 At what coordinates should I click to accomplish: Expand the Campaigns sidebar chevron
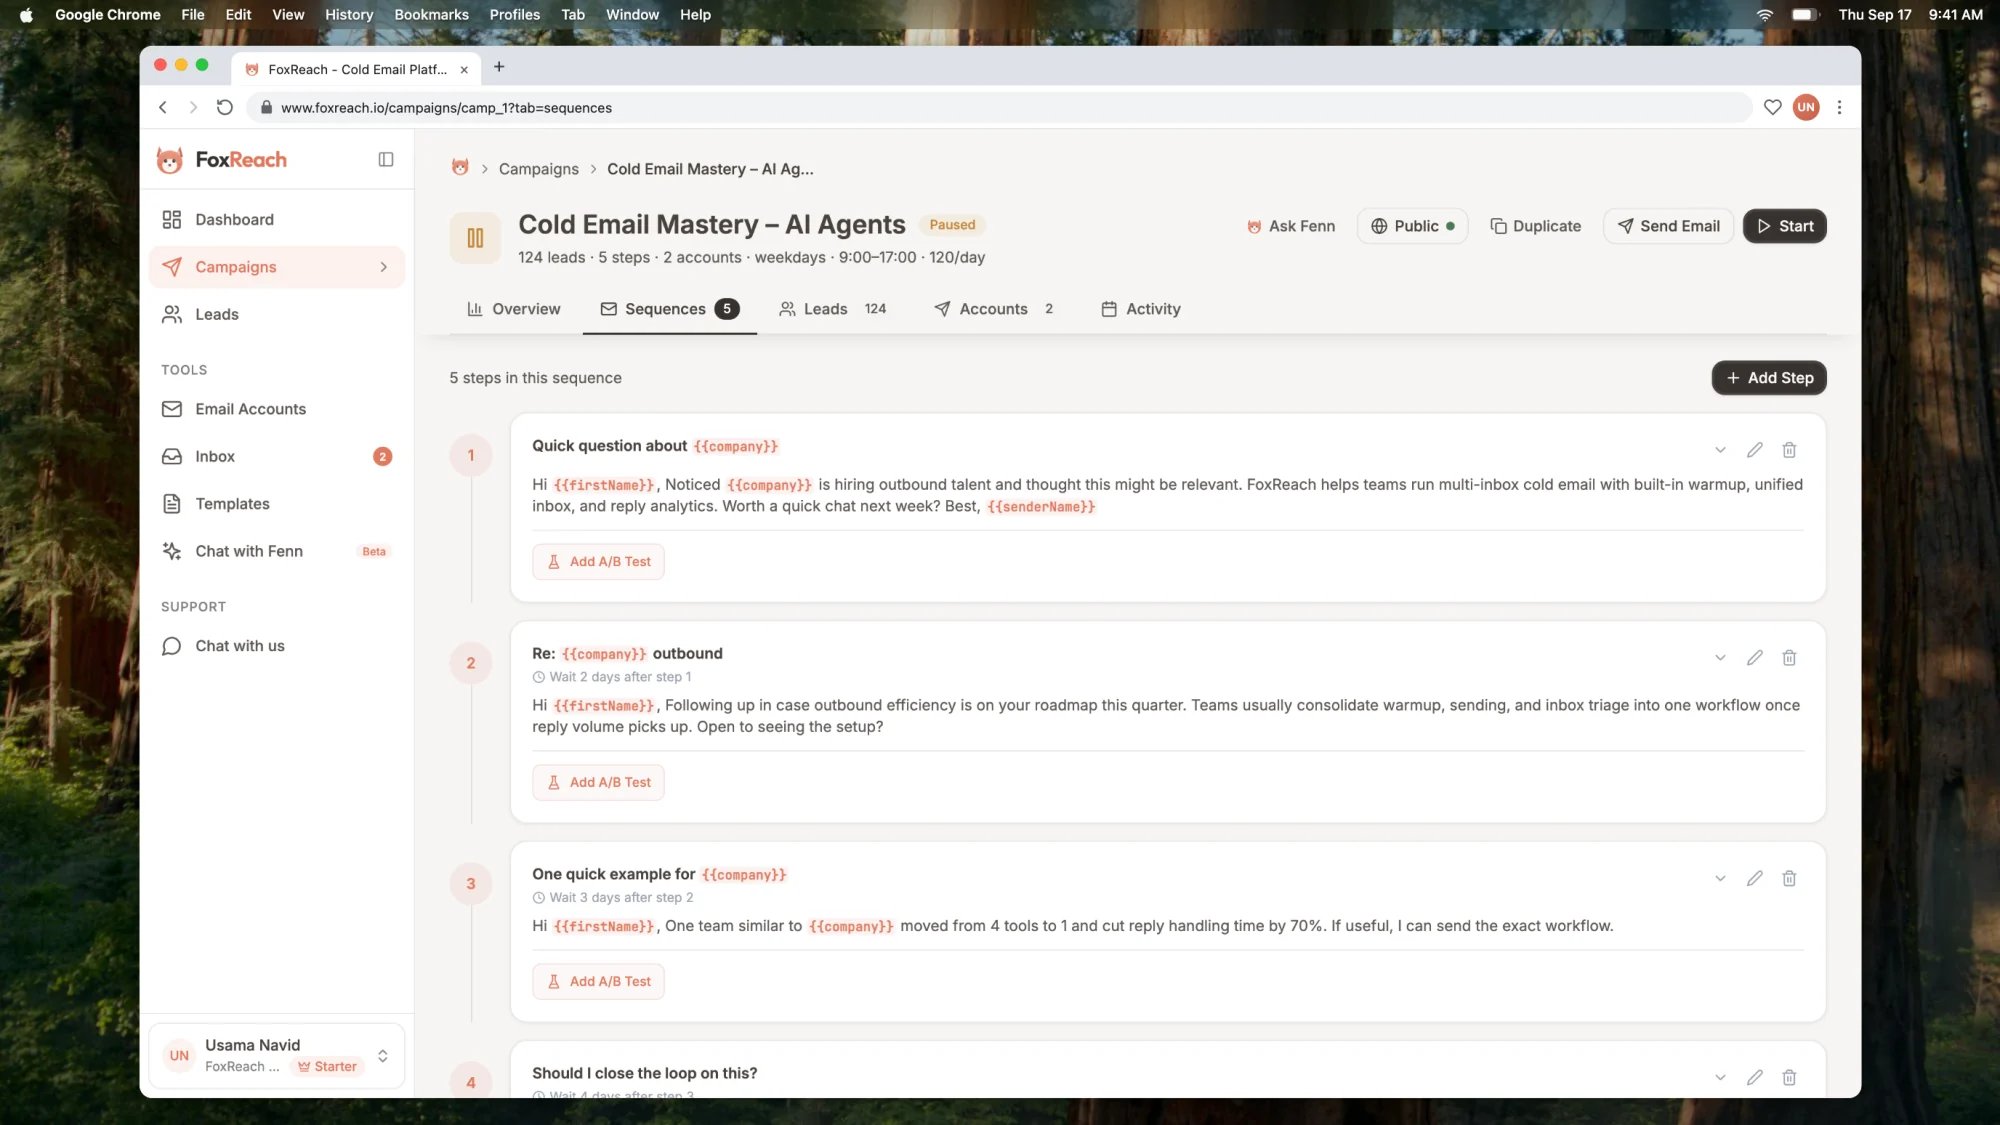pyautogui.click(x=383, y=267)
